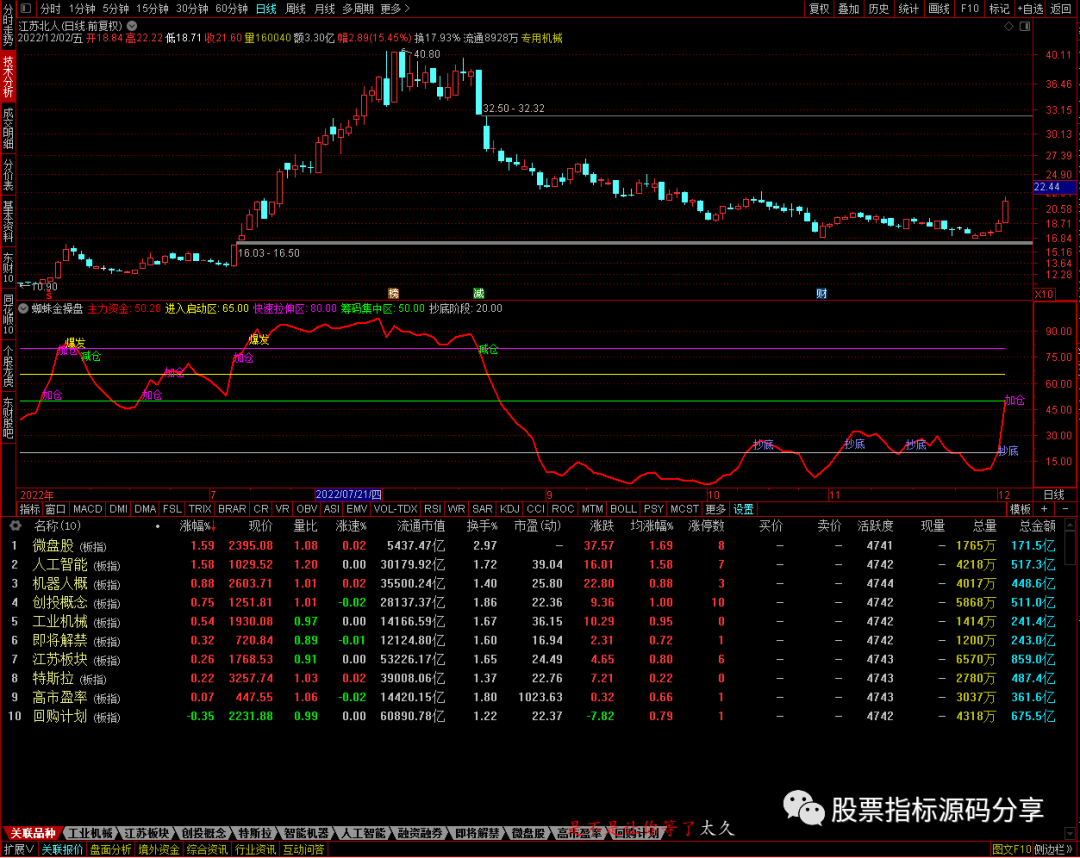1080x858 pixels.
Task: Switch to the 分时 chart period
Action: (50, 9)
